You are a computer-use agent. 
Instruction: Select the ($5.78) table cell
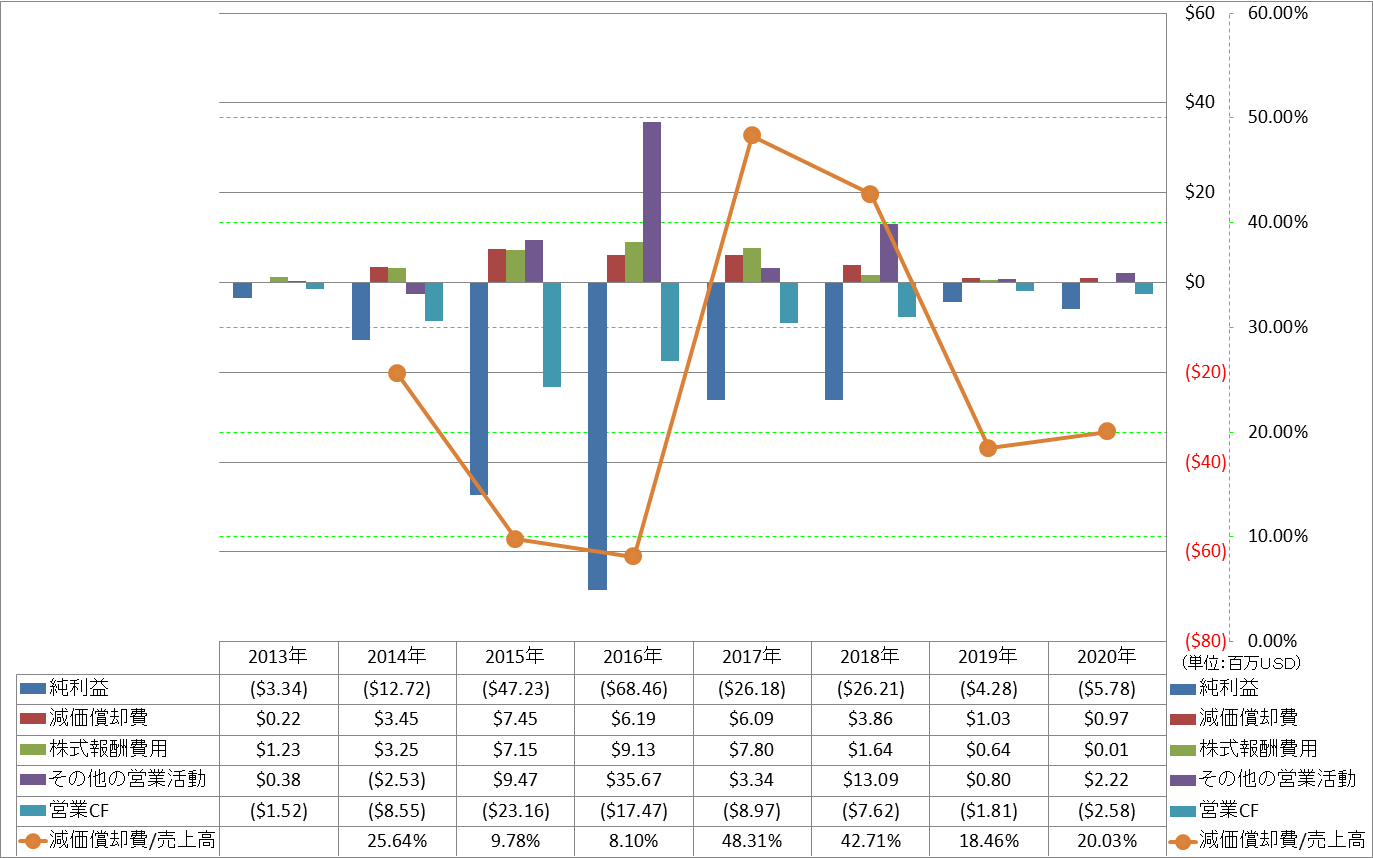[x=1107, y=689]
